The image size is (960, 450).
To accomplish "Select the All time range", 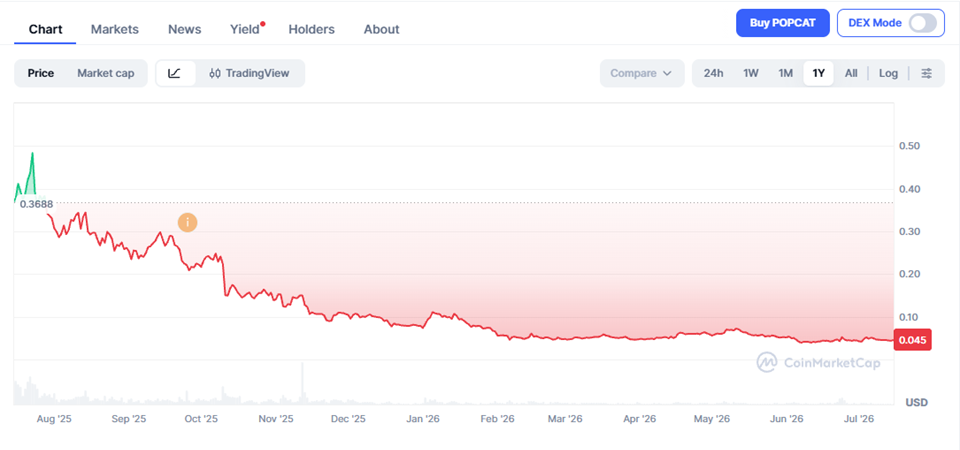I will pos(851,73).
